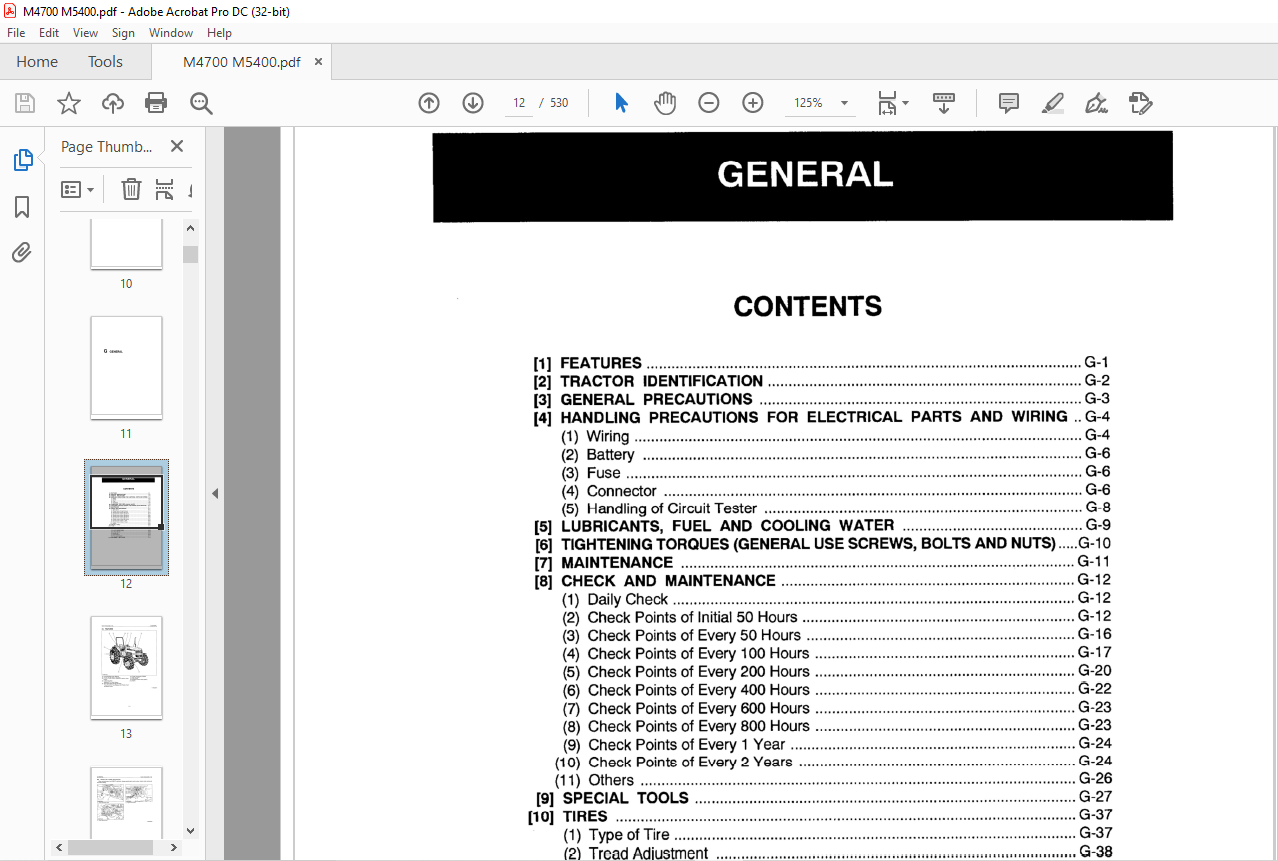Open the fit page width tool
The image size is (1278, 861).
click(886, 103)
